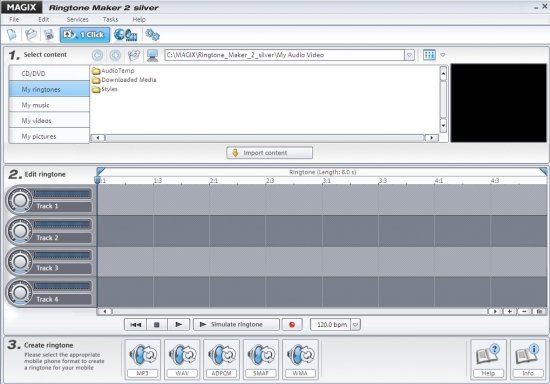
Task: Select the AudioTemp folder
Action: pos(113,70)
